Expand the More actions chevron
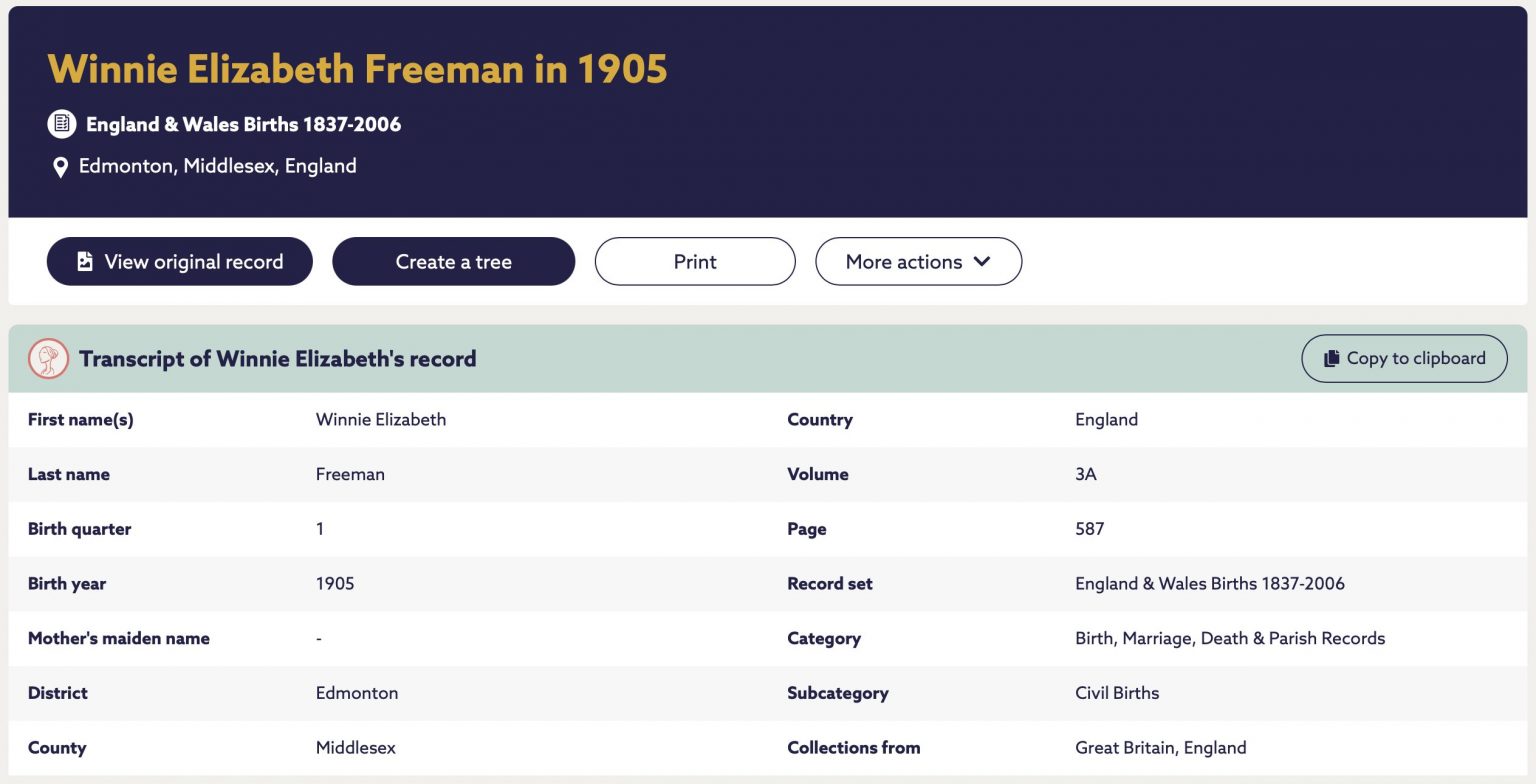 (x=982, y=261)
